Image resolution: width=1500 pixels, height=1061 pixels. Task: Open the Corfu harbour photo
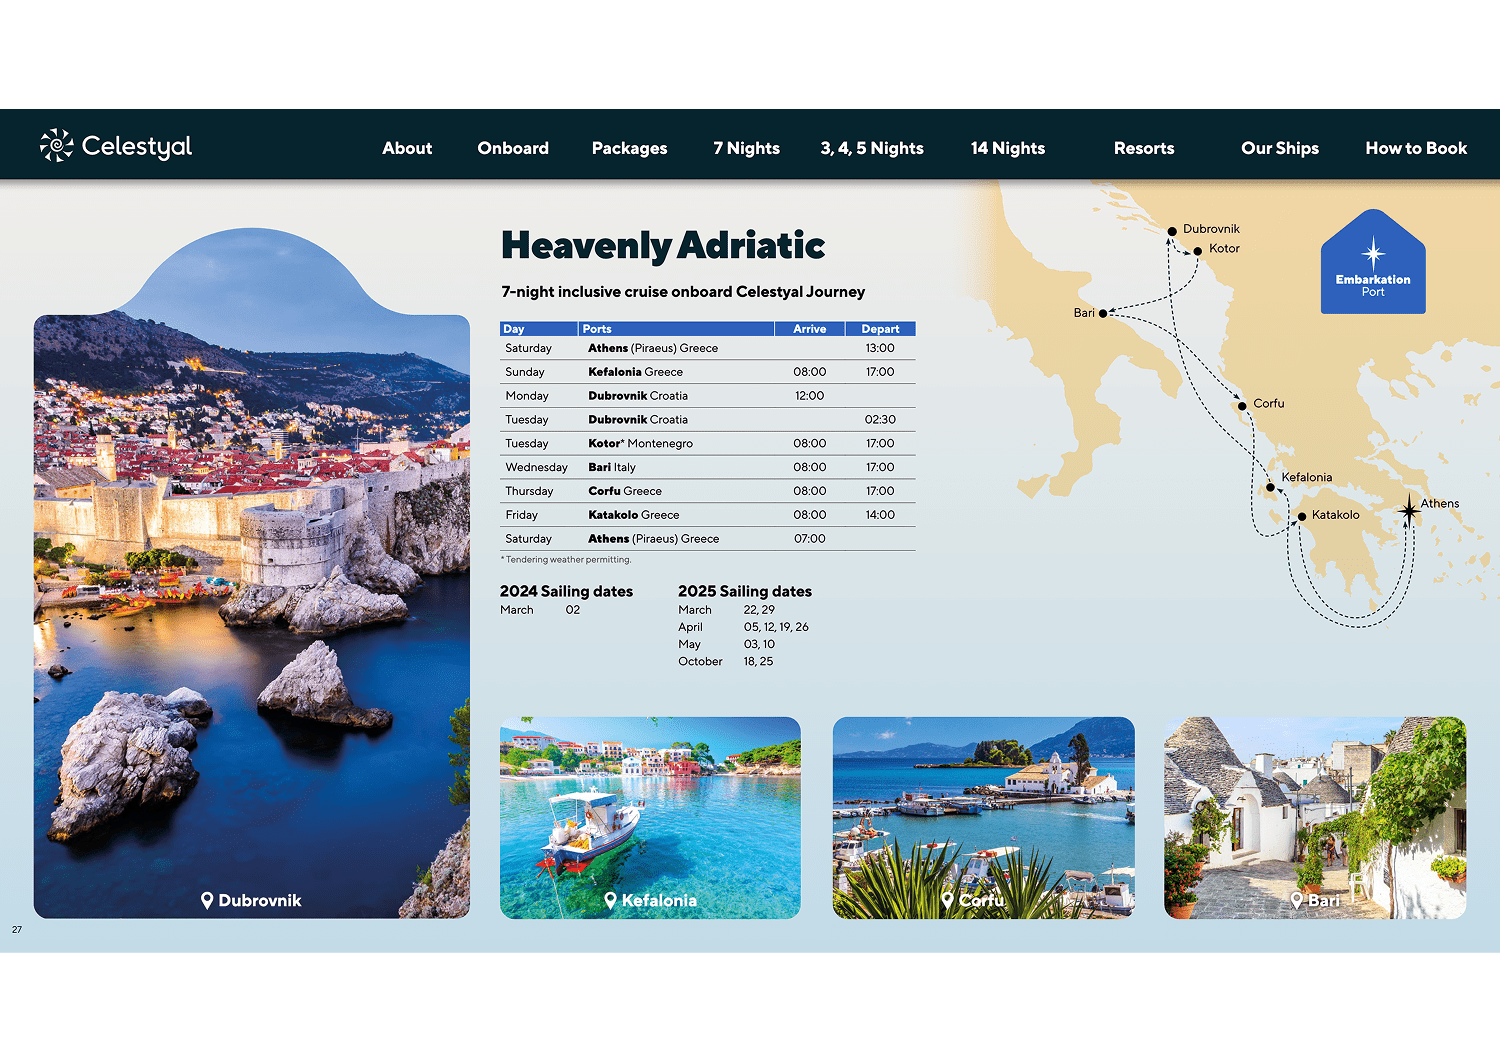(984, 818)
